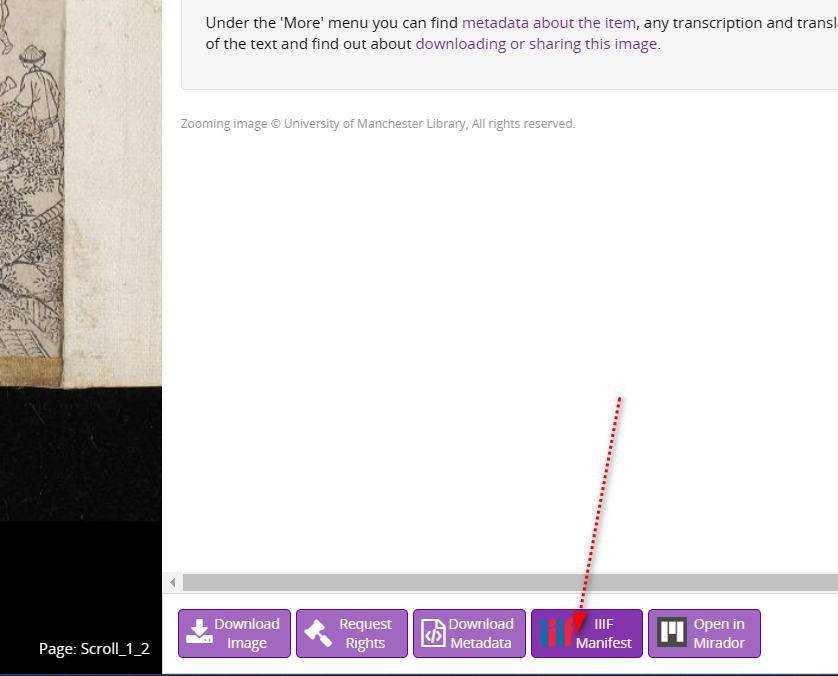Open 'downloading or sharing this image' link
The height and width of the screenshot is (676, 838).
click(536, 44)
